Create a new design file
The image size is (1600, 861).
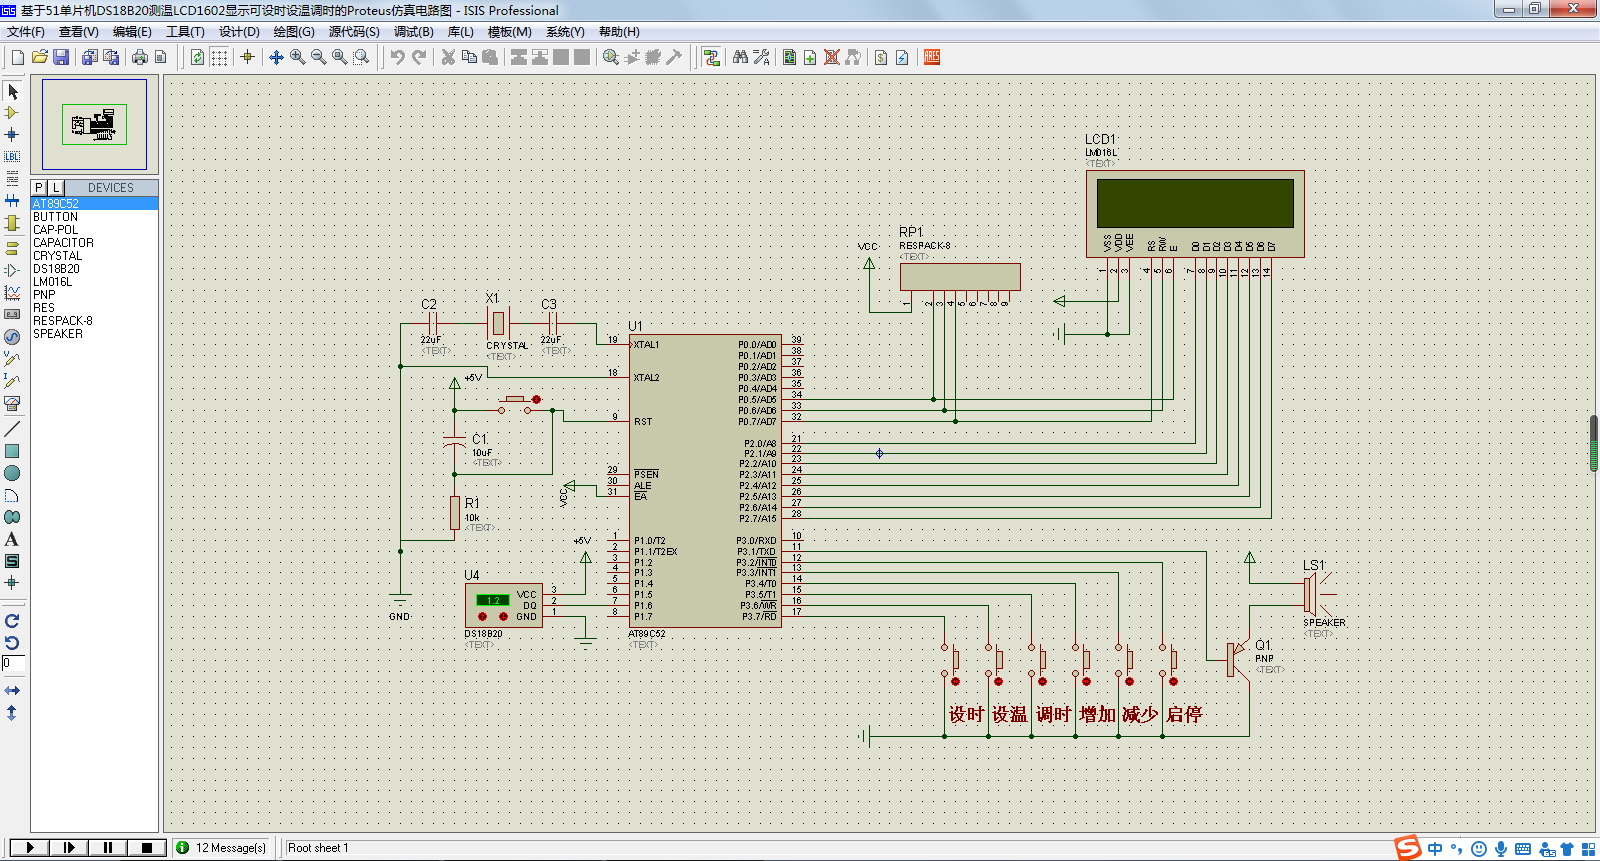(x=18, y=57)
